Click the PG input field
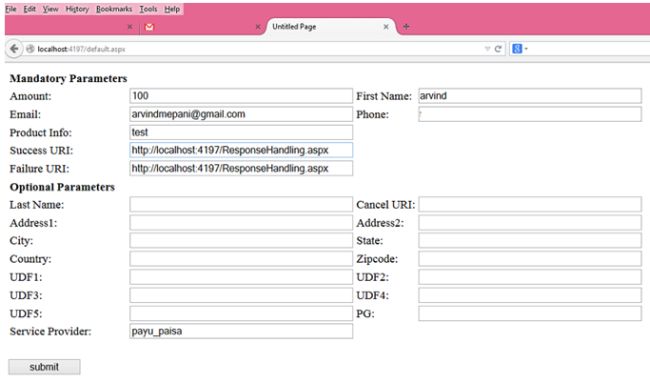This screenshot has width=650, height=383. (530, 313)
